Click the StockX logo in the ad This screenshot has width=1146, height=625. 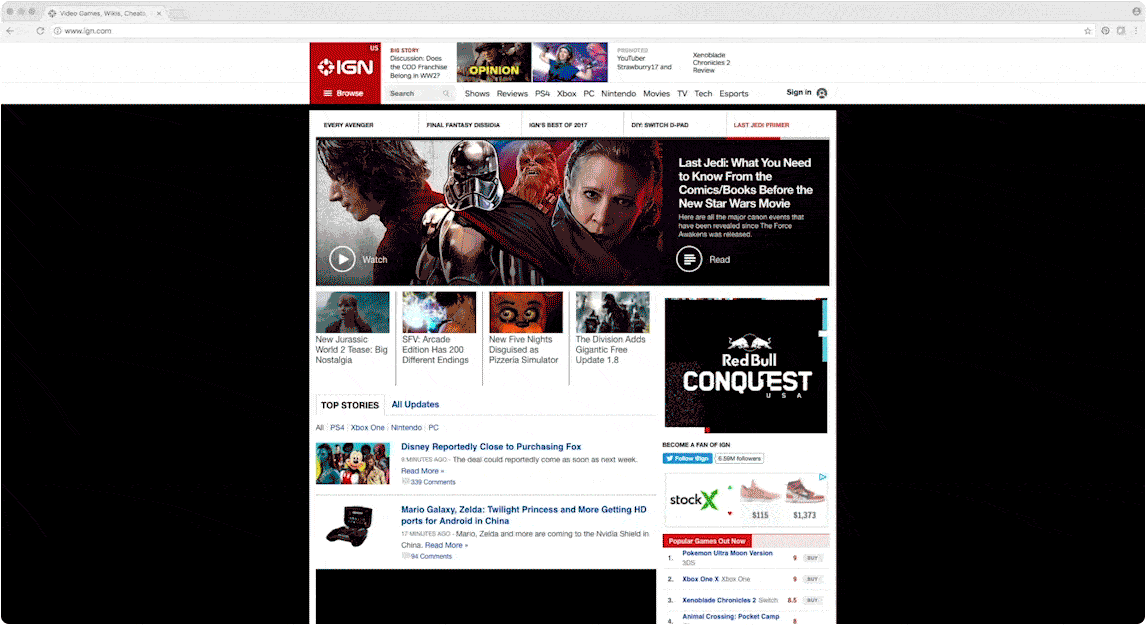pos(694,500)
